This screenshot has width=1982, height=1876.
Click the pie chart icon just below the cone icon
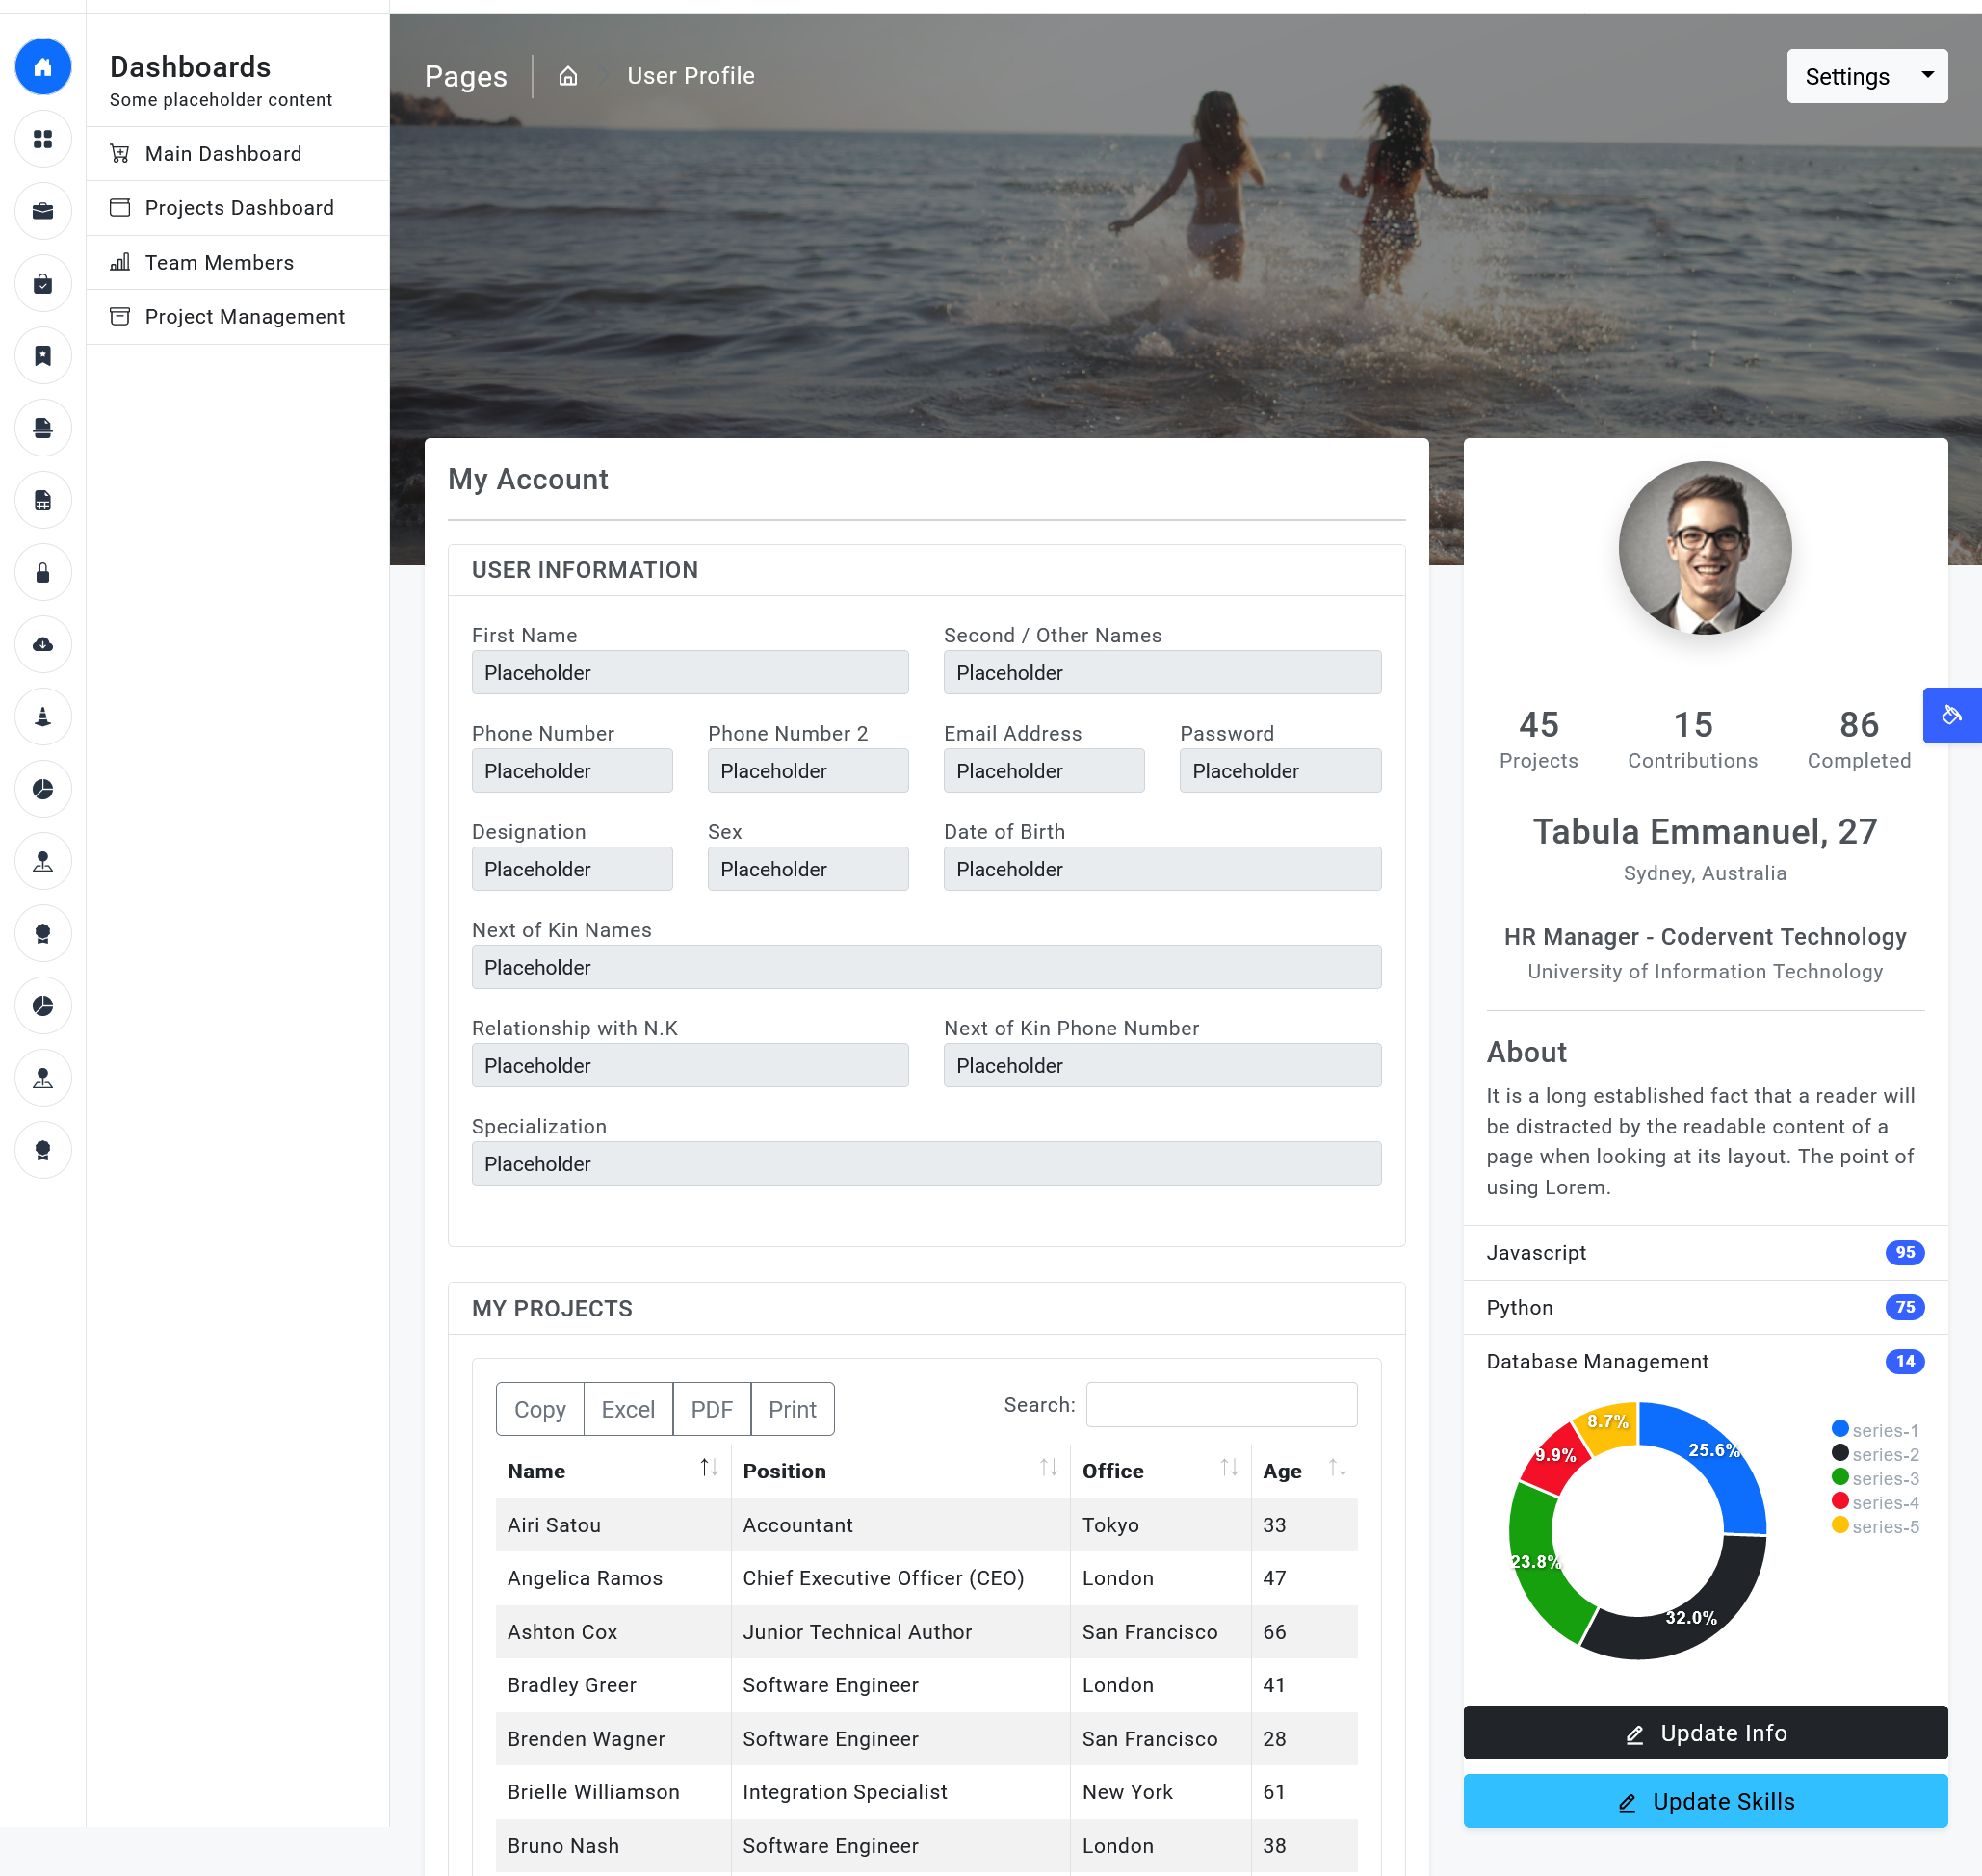tap(43, 789)
